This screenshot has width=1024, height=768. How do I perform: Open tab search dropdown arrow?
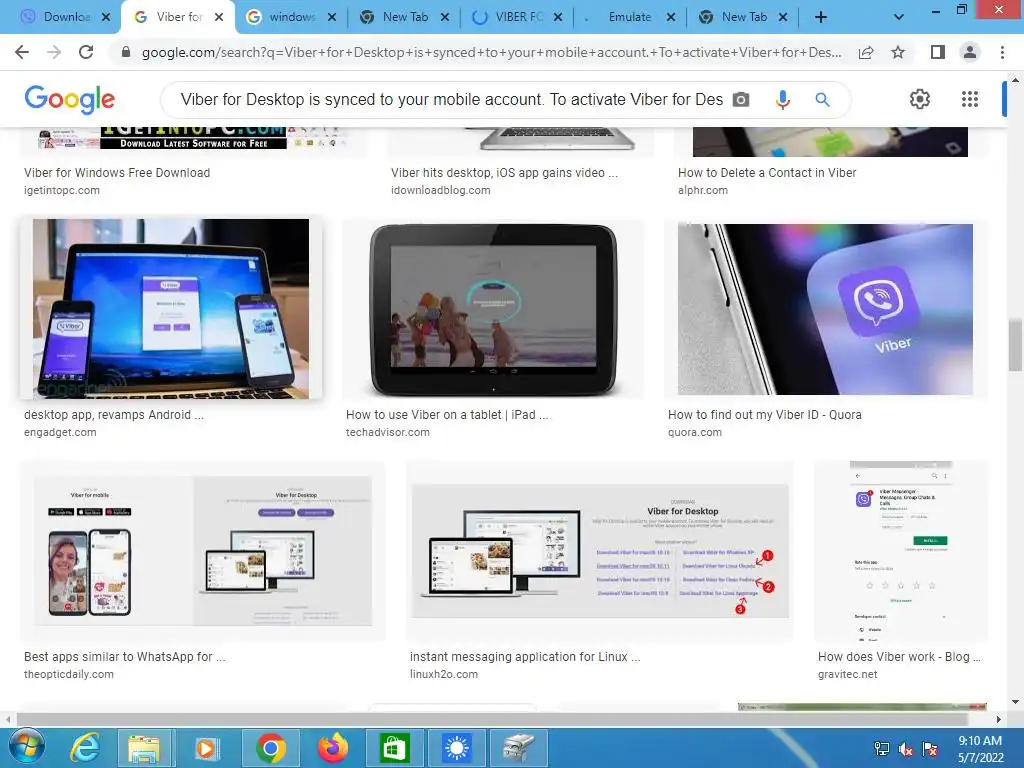click(x=899, y=17)
